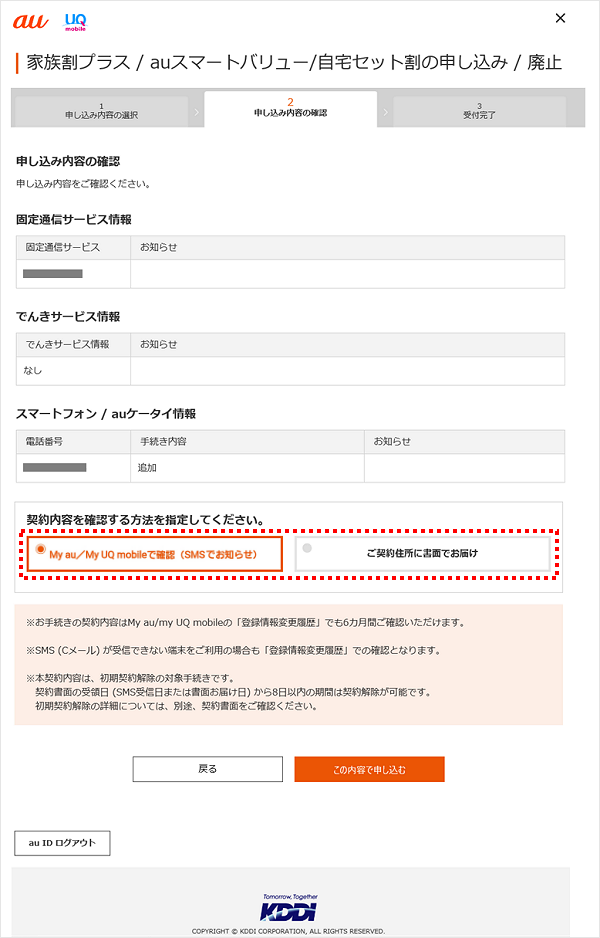Click the でんきサービス情報 なし cell
600x938 pixels.
[x=74, y=371]
